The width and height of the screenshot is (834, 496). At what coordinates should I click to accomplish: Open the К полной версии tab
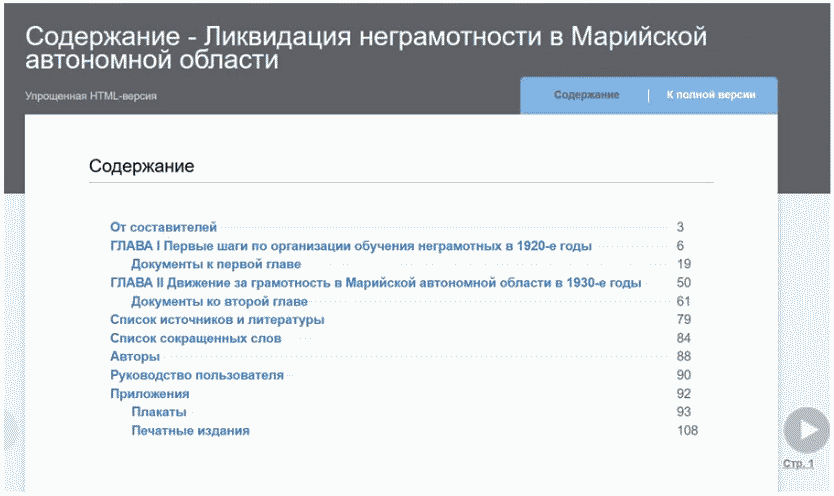tap(711, 96)
